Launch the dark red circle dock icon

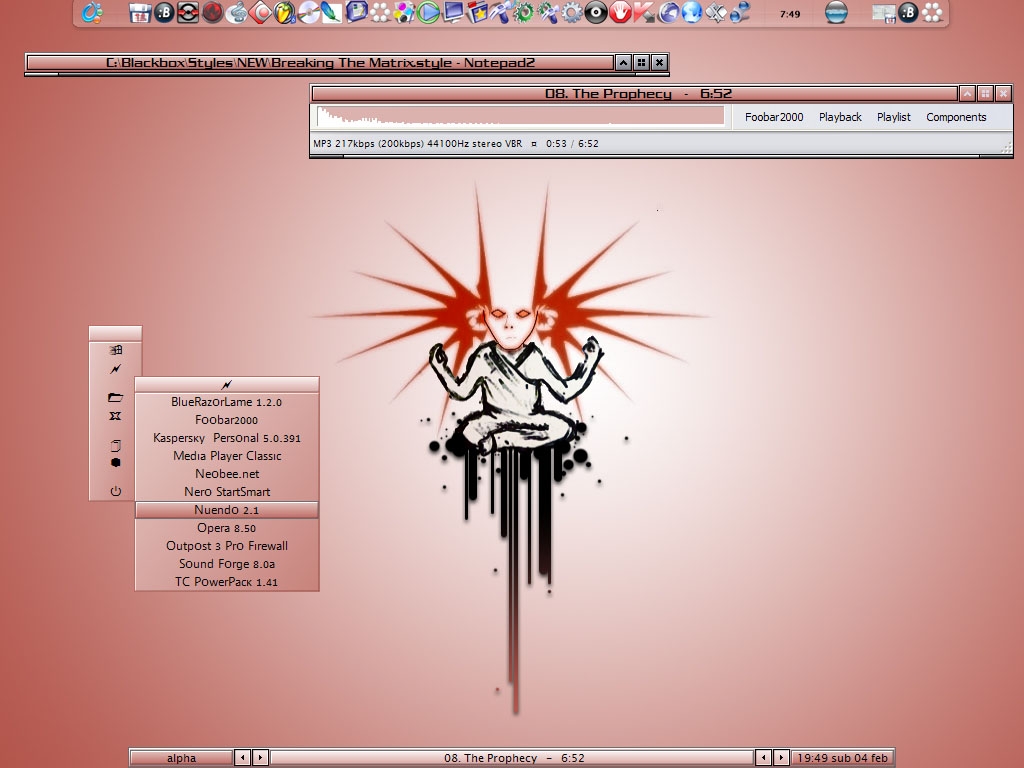[212, 12]
